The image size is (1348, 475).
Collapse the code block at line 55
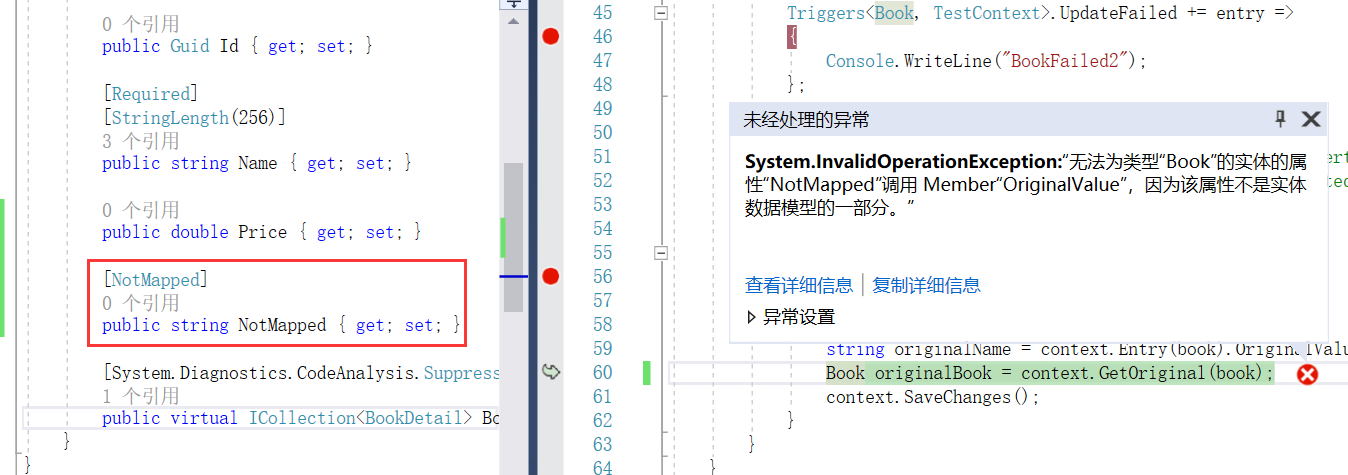click(660, 253)
